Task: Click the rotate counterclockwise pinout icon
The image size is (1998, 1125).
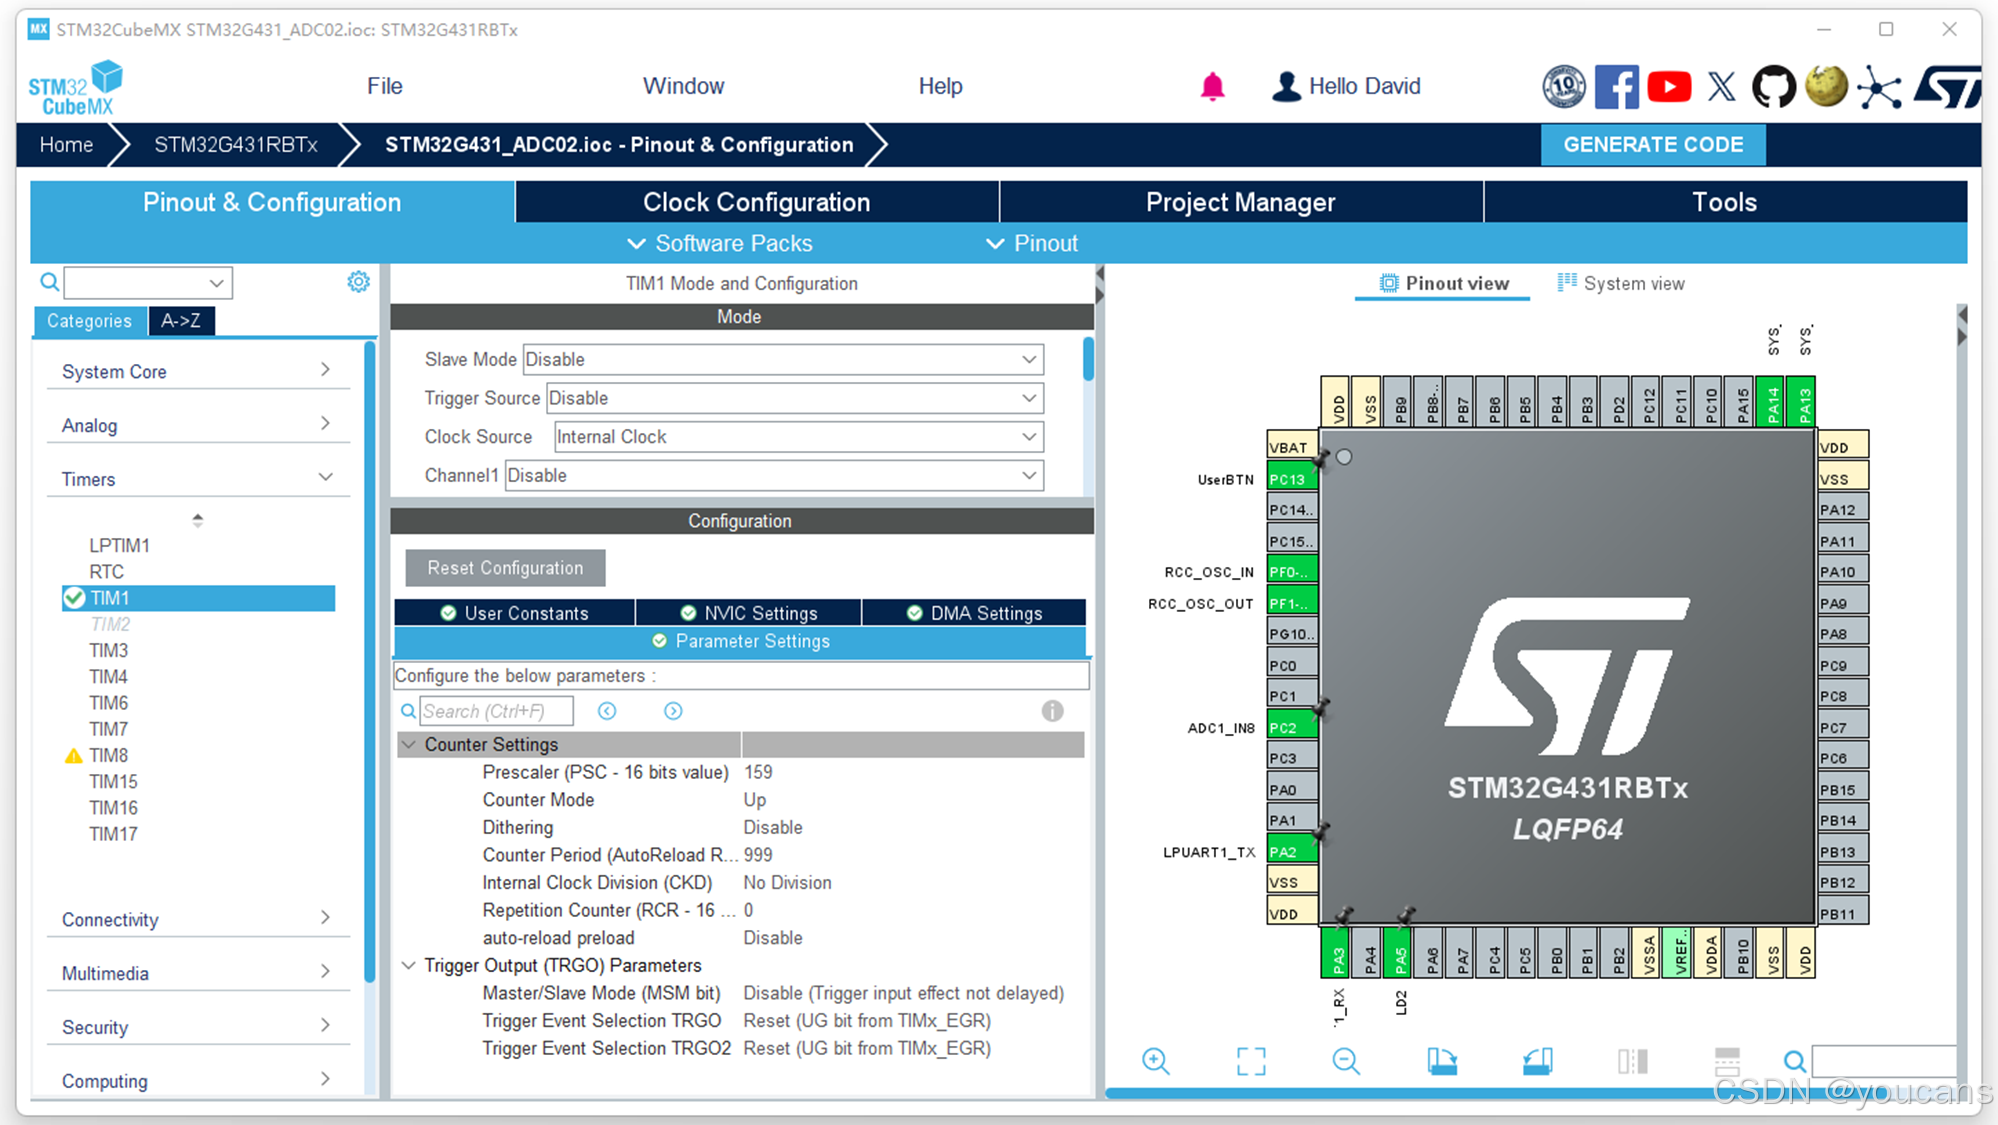Action: tap(1537, 1061)
